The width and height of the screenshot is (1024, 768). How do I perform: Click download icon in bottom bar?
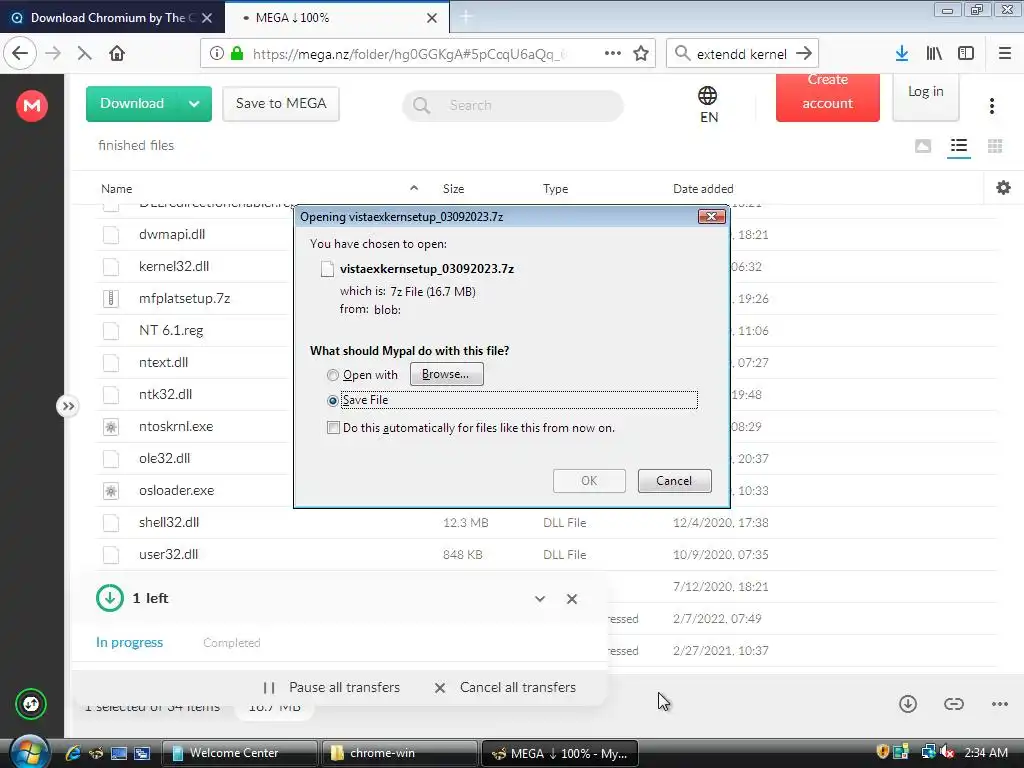pos(908,704)
